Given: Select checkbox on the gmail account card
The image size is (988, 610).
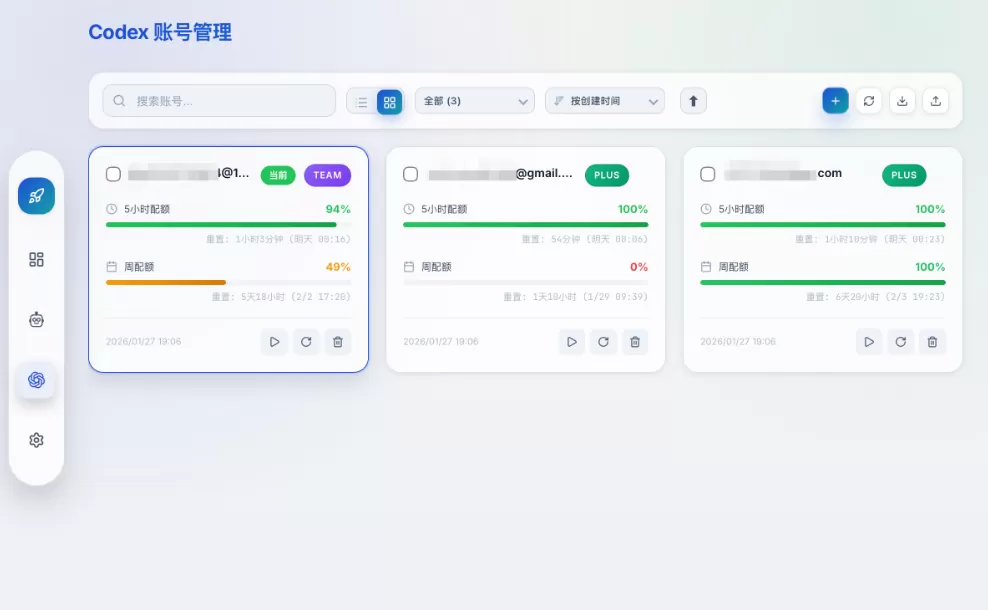Looking at the screenshot, I should 410,174.
